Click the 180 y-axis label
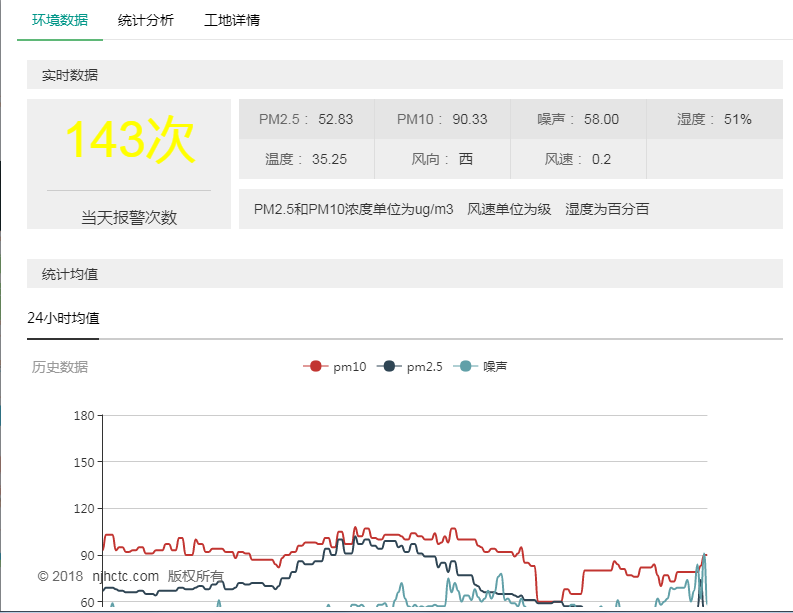This screenshot has height=613, width=793. (84, 416)
